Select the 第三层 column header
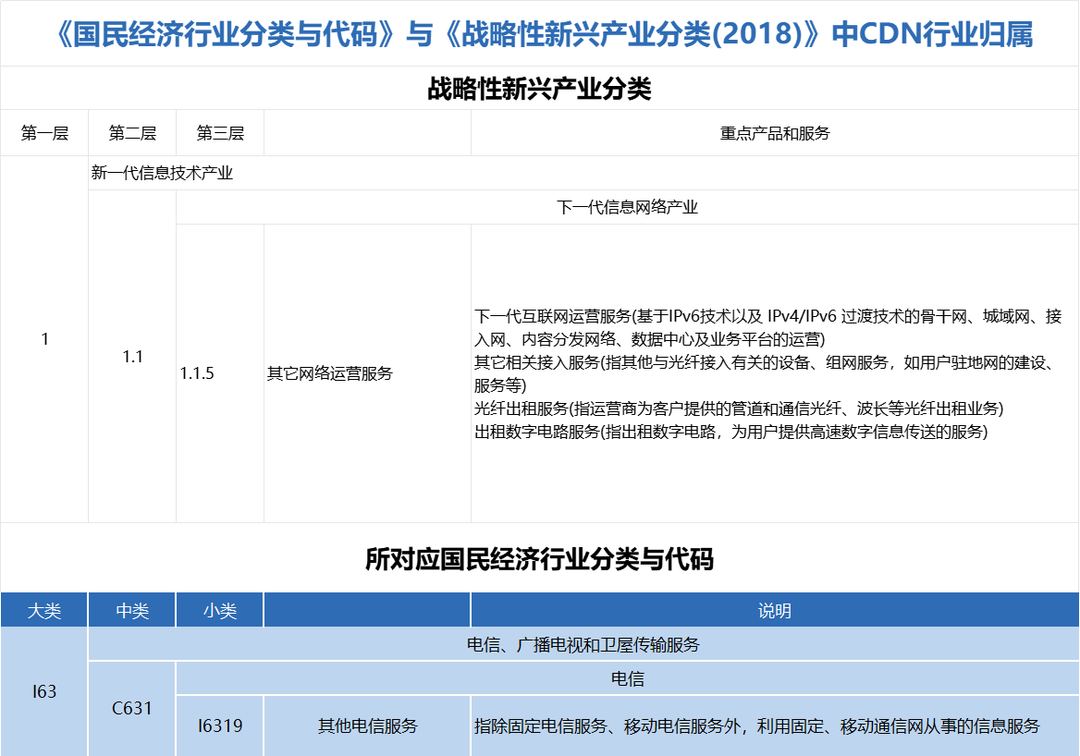The image size is (1080, 756). click(x=220, y=133)
